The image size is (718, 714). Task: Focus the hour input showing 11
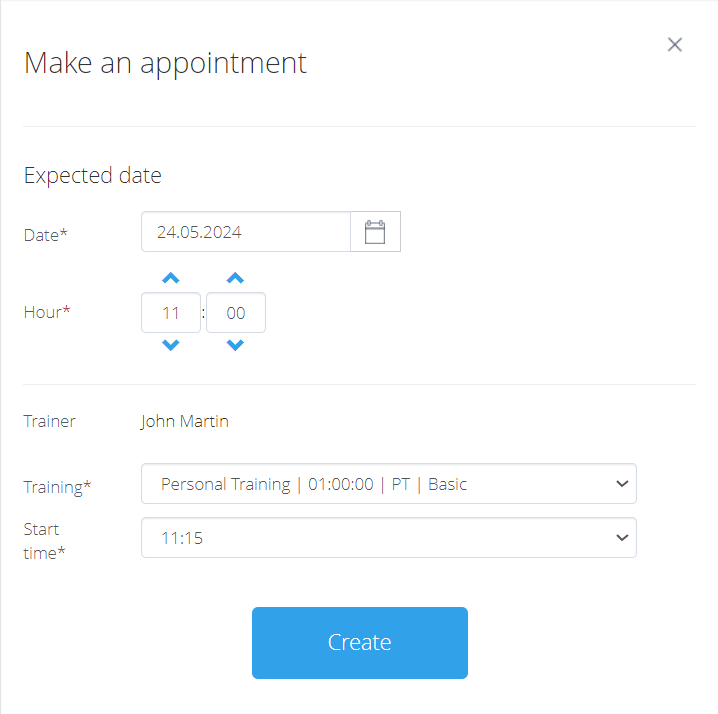point(171,312)
